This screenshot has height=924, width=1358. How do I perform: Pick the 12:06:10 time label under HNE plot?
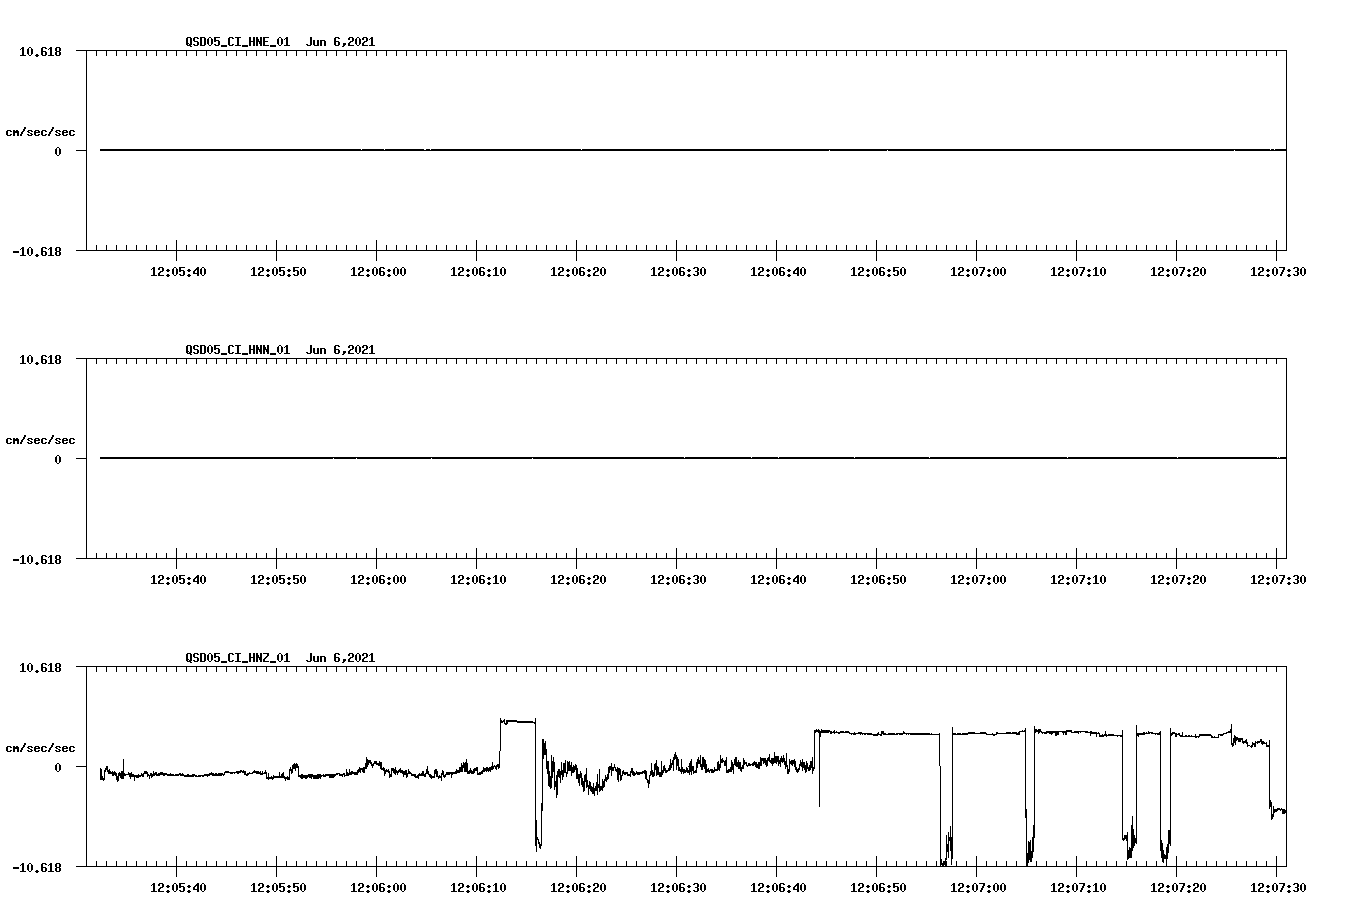tap(478, 271)
